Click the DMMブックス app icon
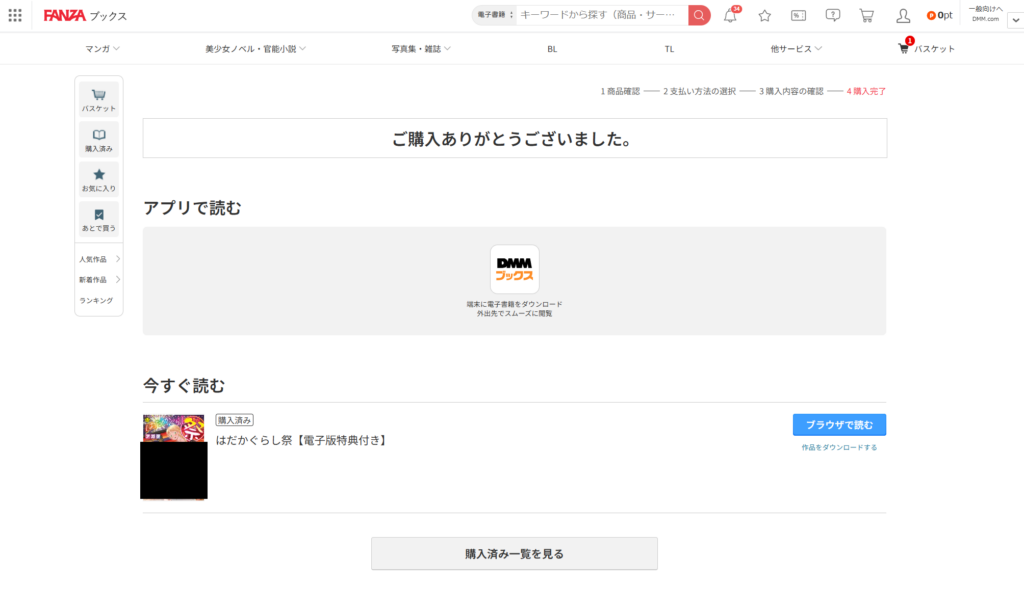Viewport: 1024px width, 611px height. click(515, 270)
